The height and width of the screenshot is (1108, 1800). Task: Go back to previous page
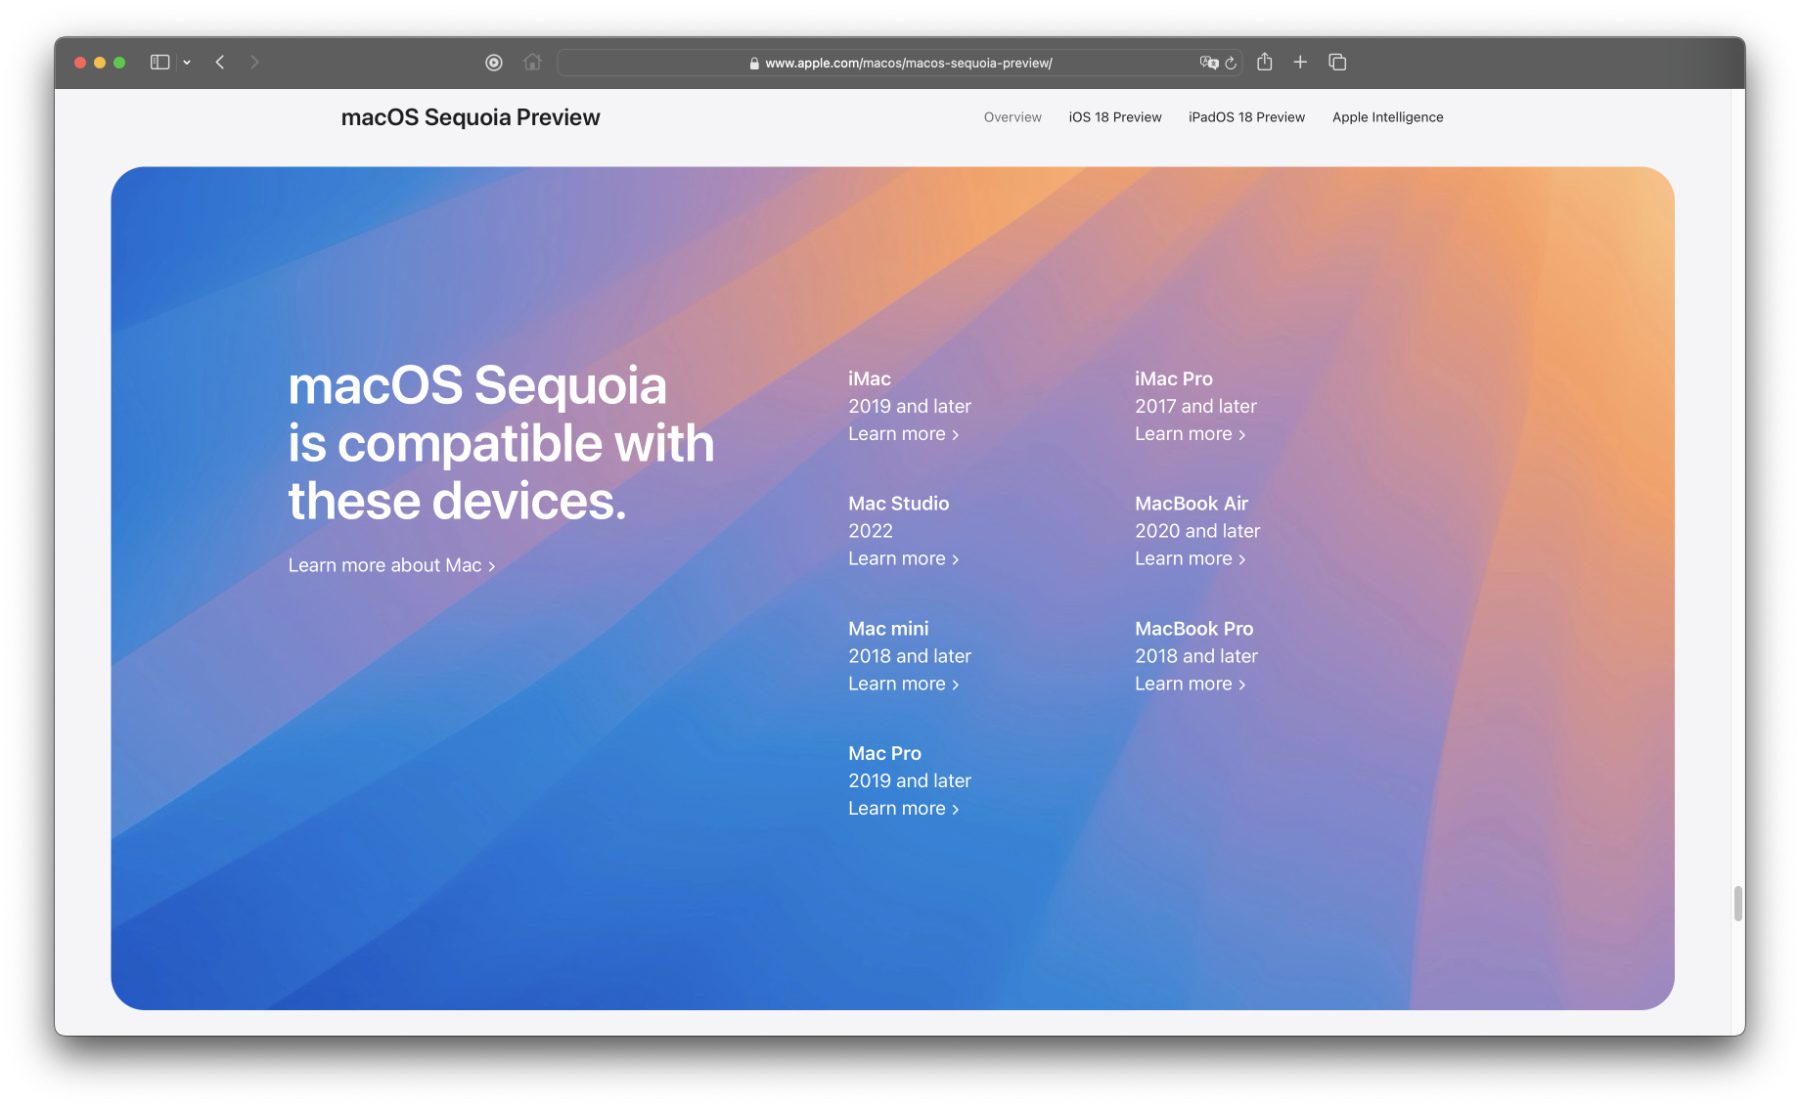pos(220,62)
